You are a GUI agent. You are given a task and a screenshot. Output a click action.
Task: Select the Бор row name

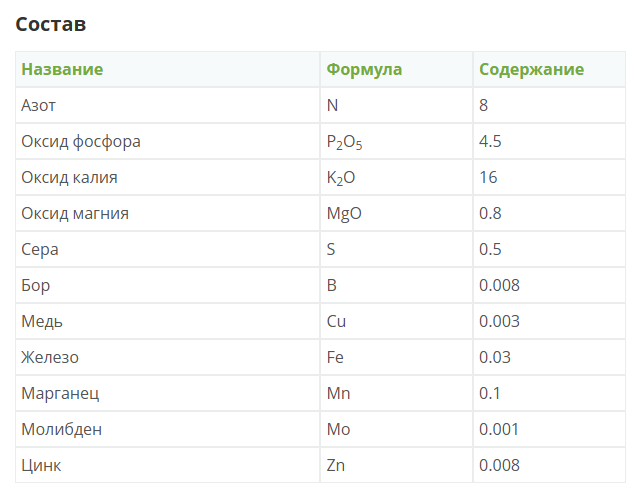point(36,285)
